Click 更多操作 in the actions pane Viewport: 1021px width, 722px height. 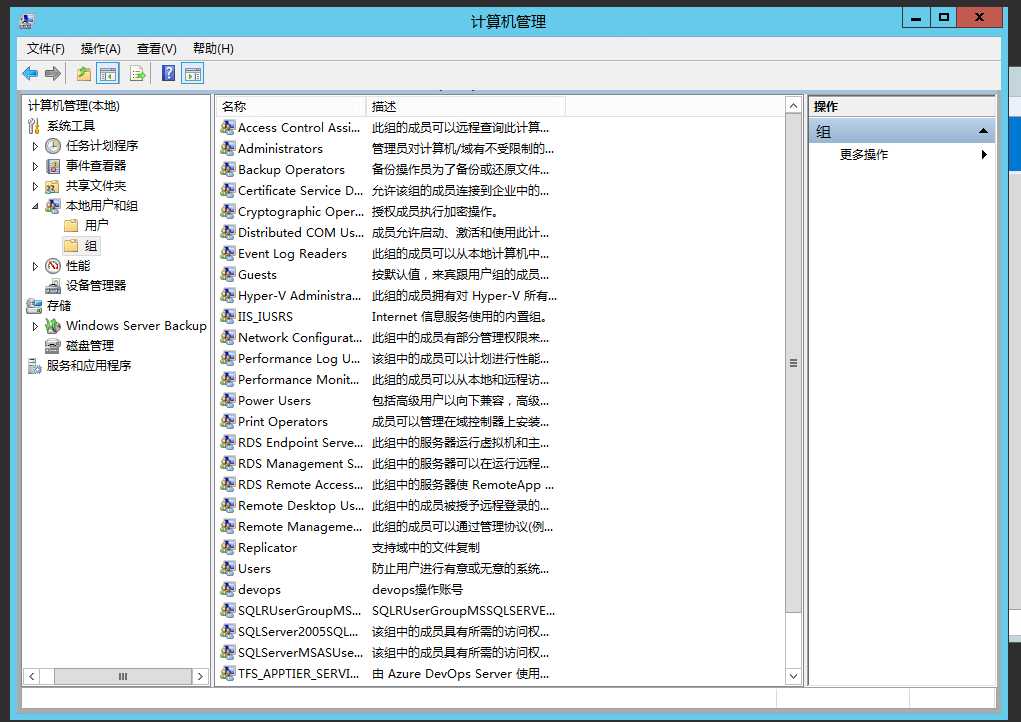point(864,155)
